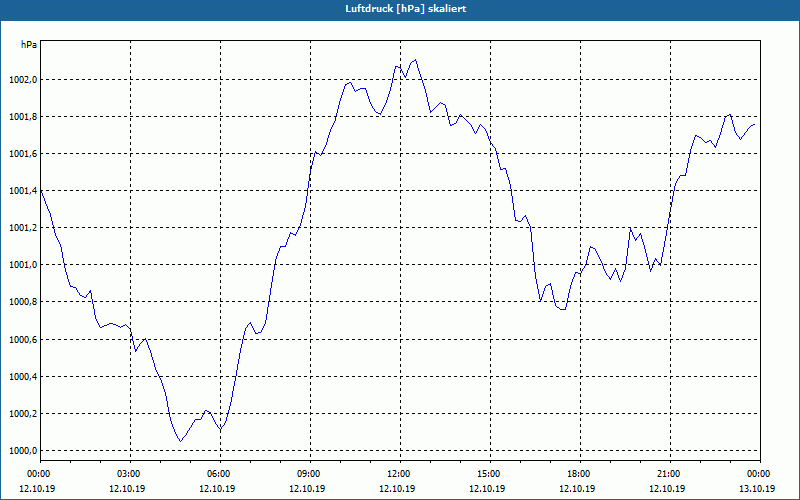Select the 1000,4 y-axis label
Viewport: 800px width, 500px height.
point(23,377)
